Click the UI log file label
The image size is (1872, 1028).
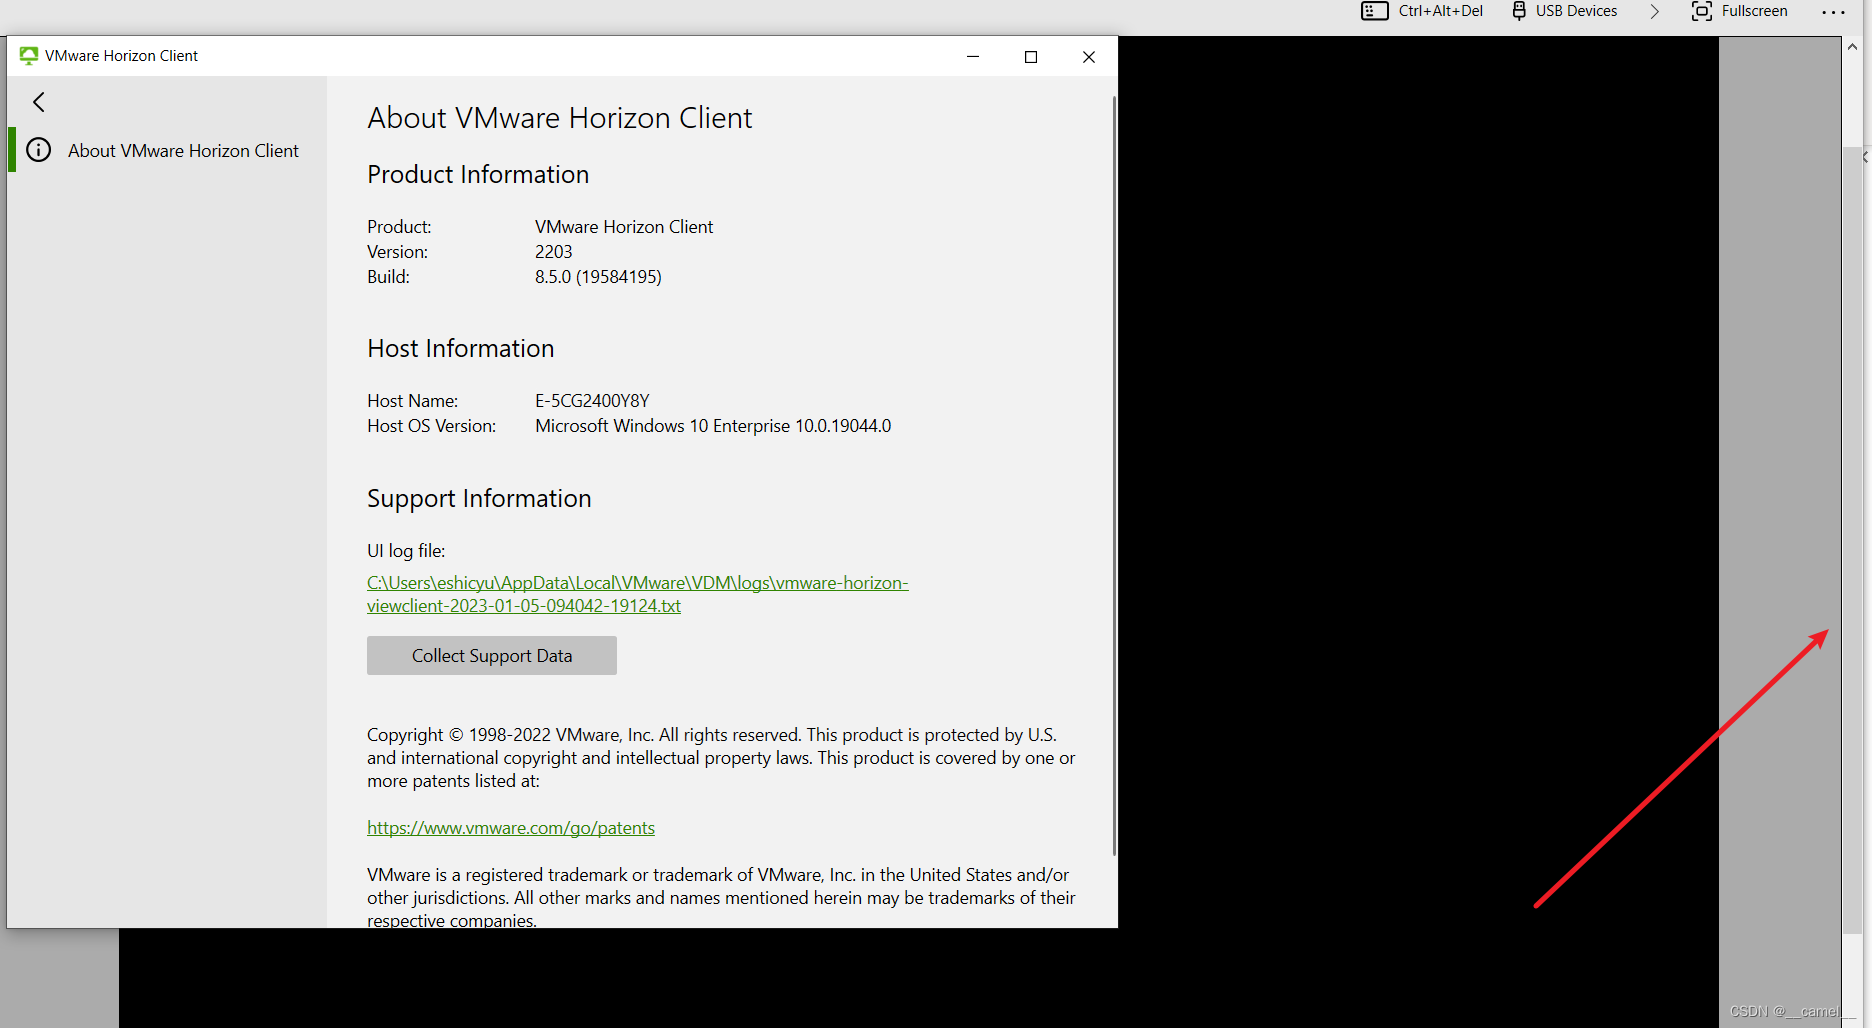click(x=406, y=551)
